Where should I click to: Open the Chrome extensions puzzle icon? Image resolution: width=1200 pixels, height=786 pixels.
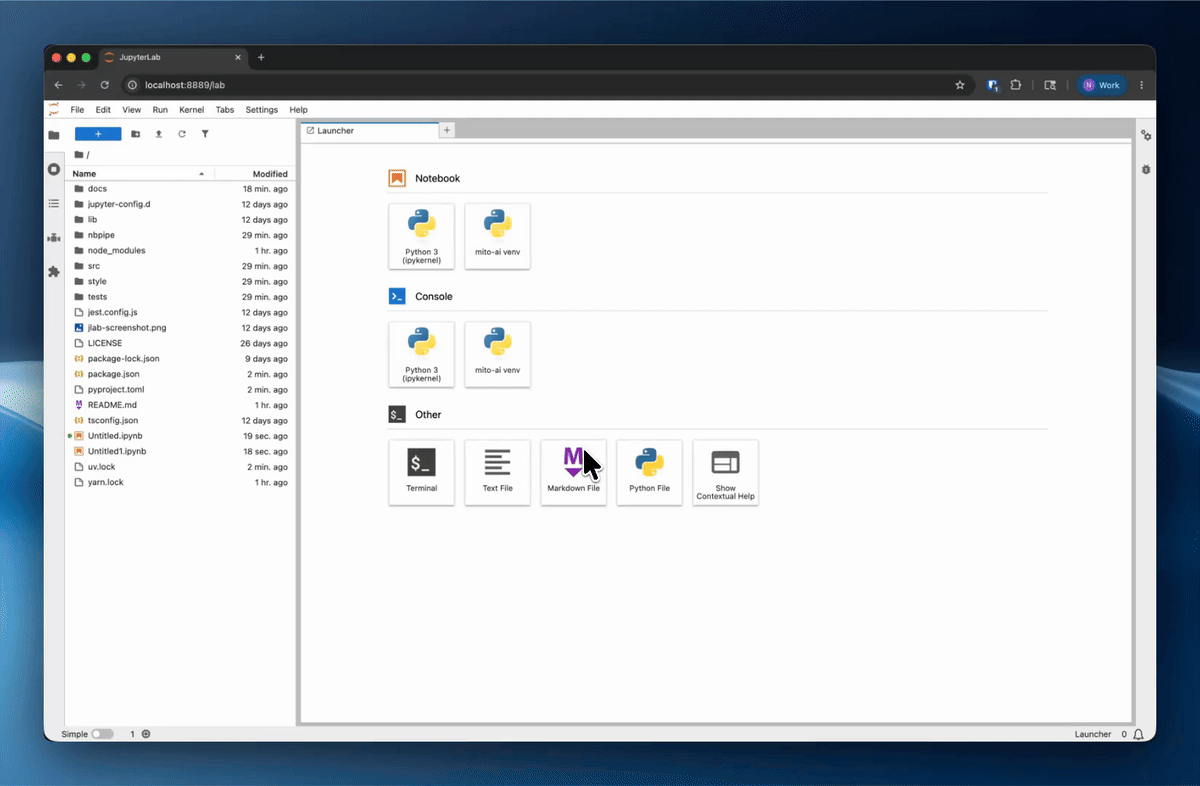coord(1016,85)
